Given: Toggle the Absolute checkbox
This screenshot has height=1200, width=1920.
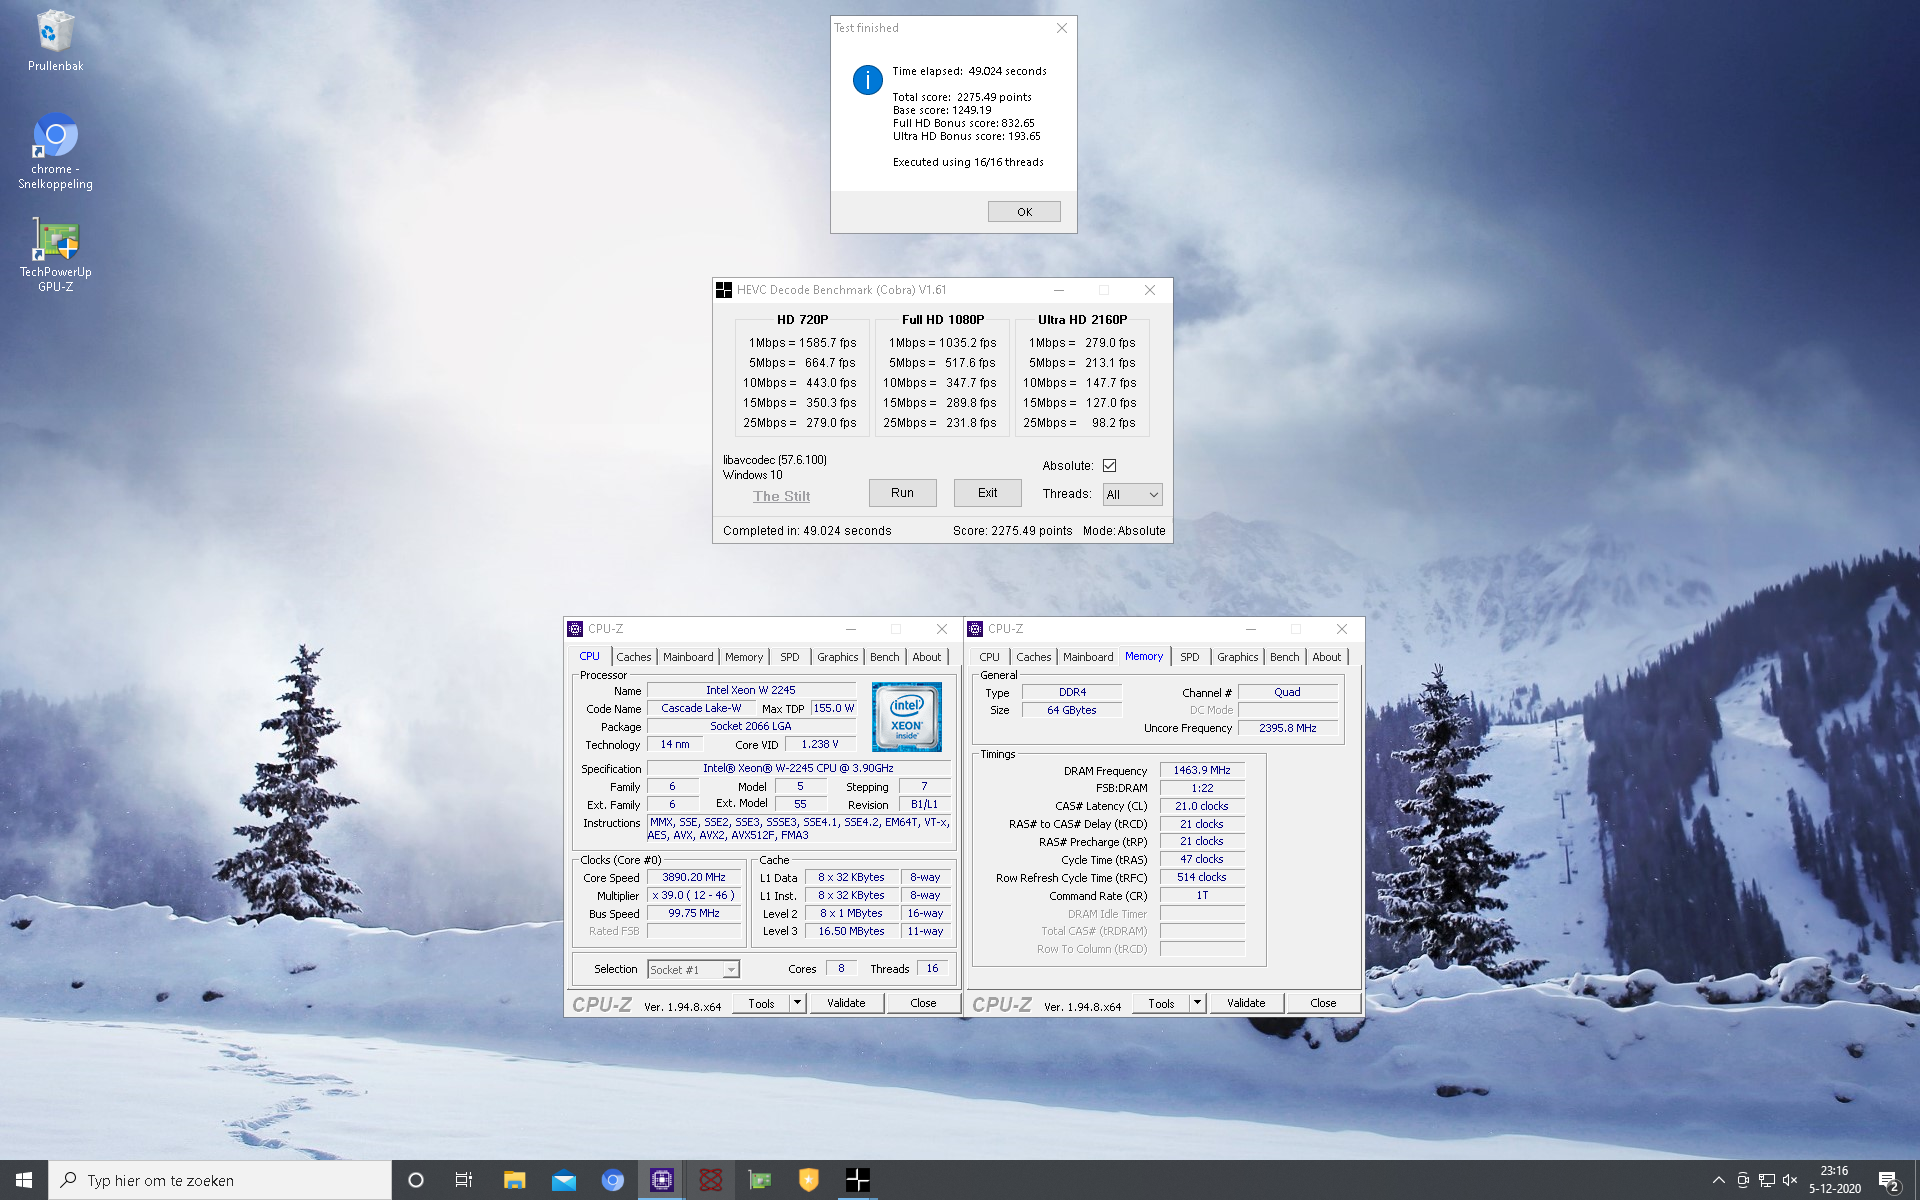Looking at the screenshot, I should pos(1109,466).
